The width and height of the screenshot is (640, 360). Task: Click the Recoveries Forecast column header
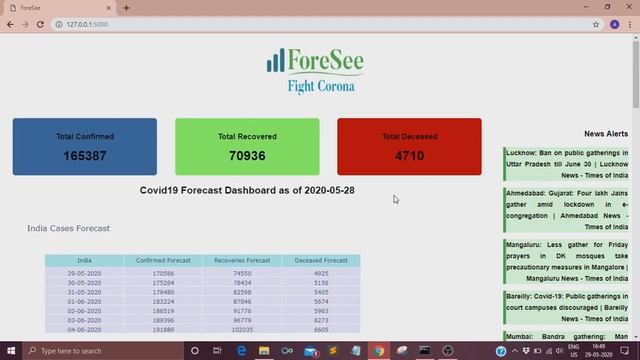click(x=242, y=260)
